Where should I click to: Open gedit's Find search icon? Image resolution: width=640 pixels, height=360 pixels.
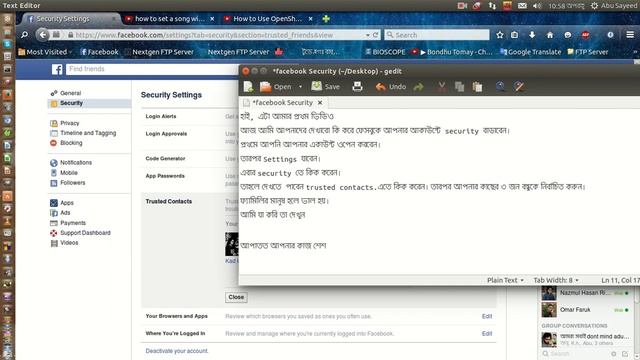pyautogui.click(x=500, y=87)
